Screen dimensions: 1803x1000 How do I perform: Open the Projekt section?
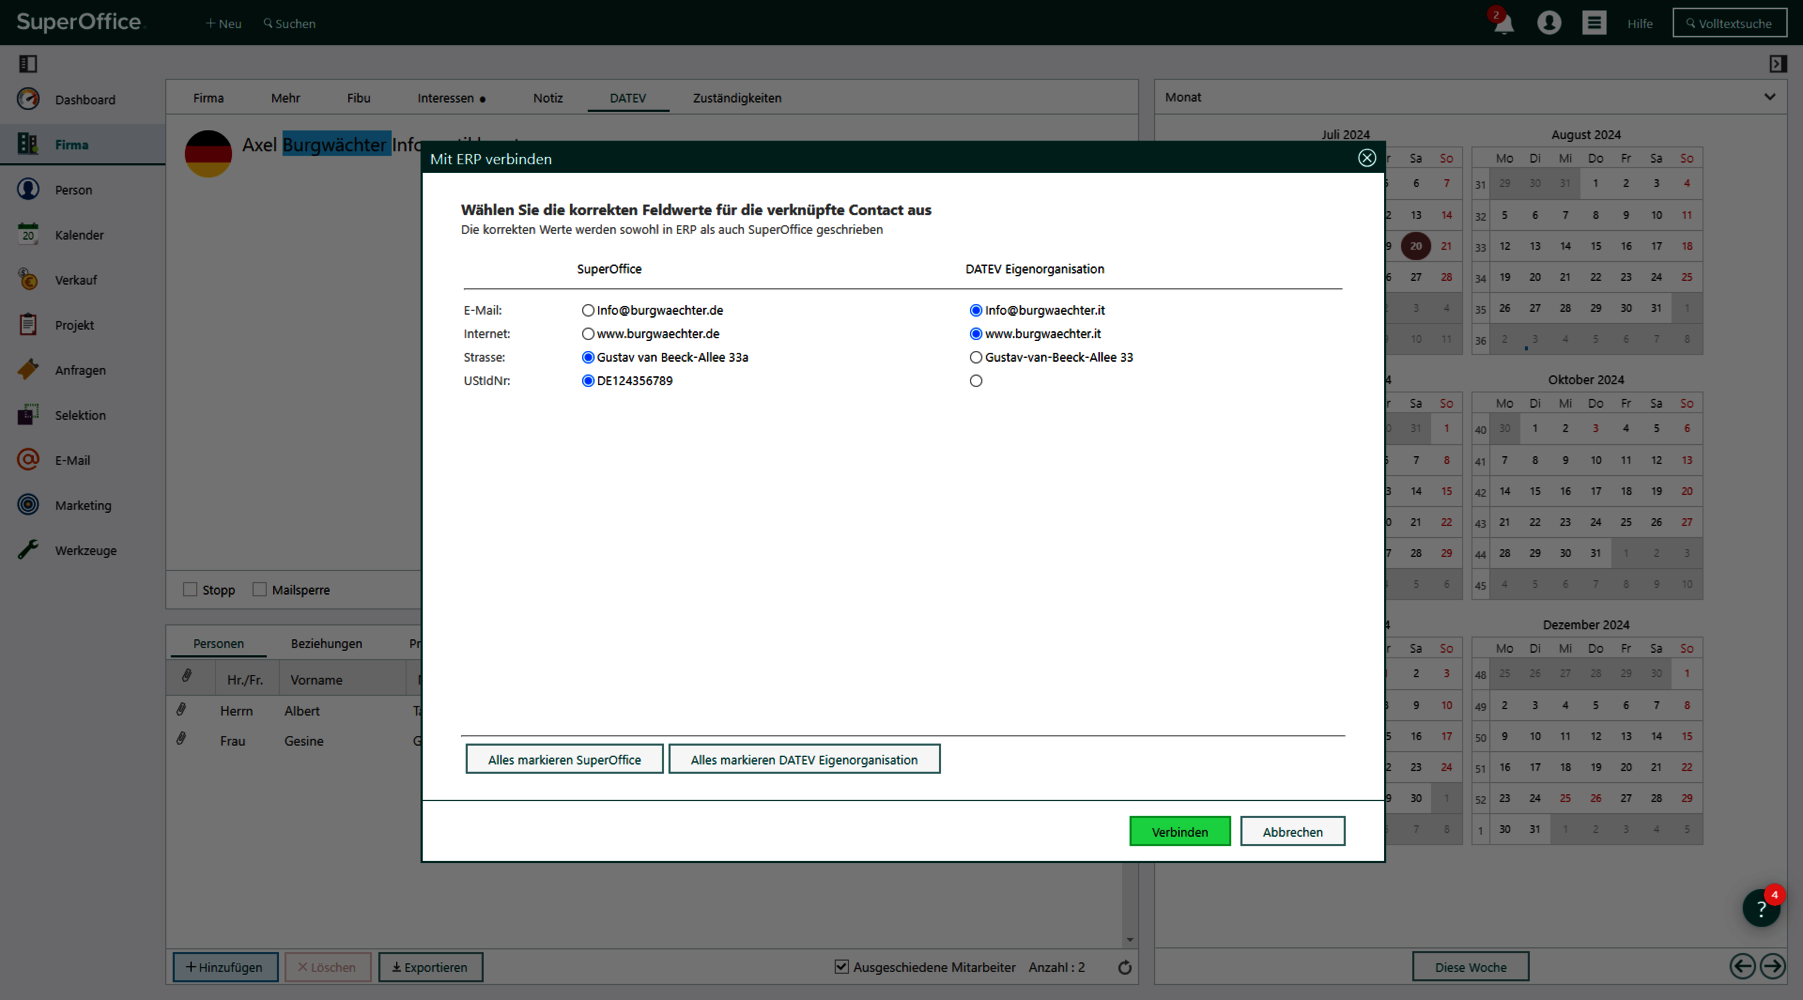click(x=74, y=324)
